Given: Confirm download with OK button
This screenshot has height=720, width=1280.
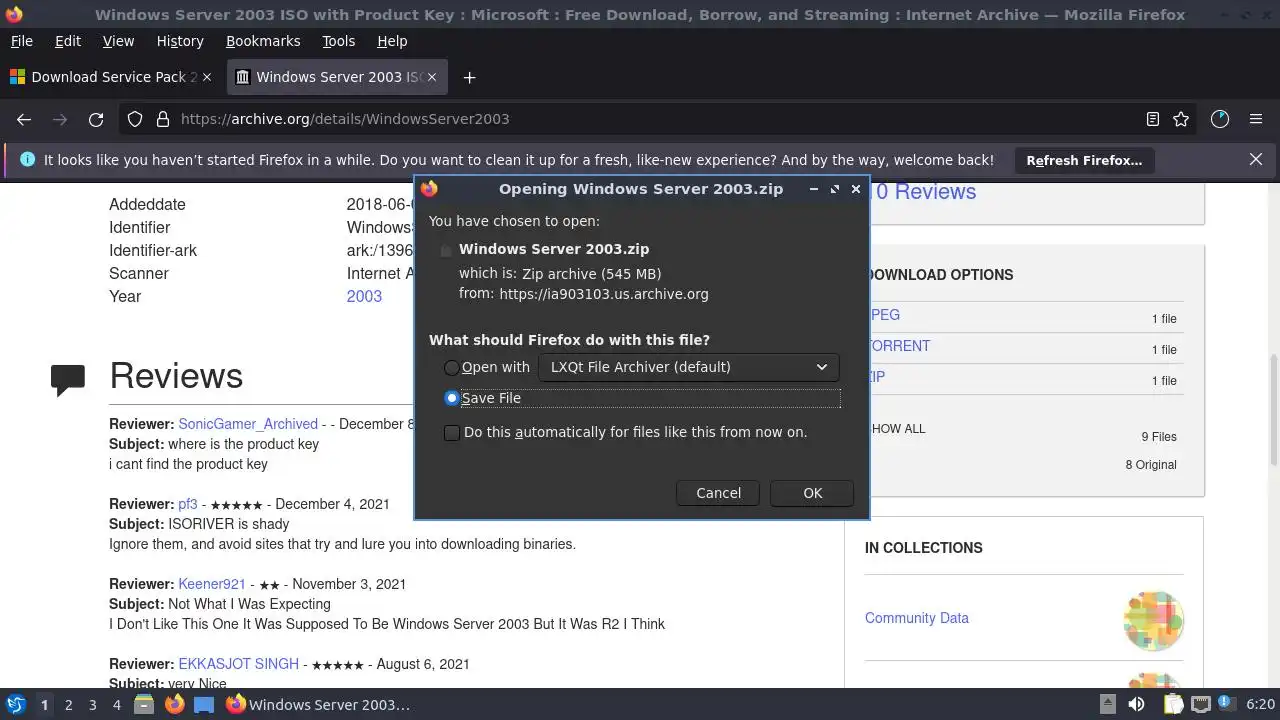Looking at the screenshot, I should pos(812,493).
